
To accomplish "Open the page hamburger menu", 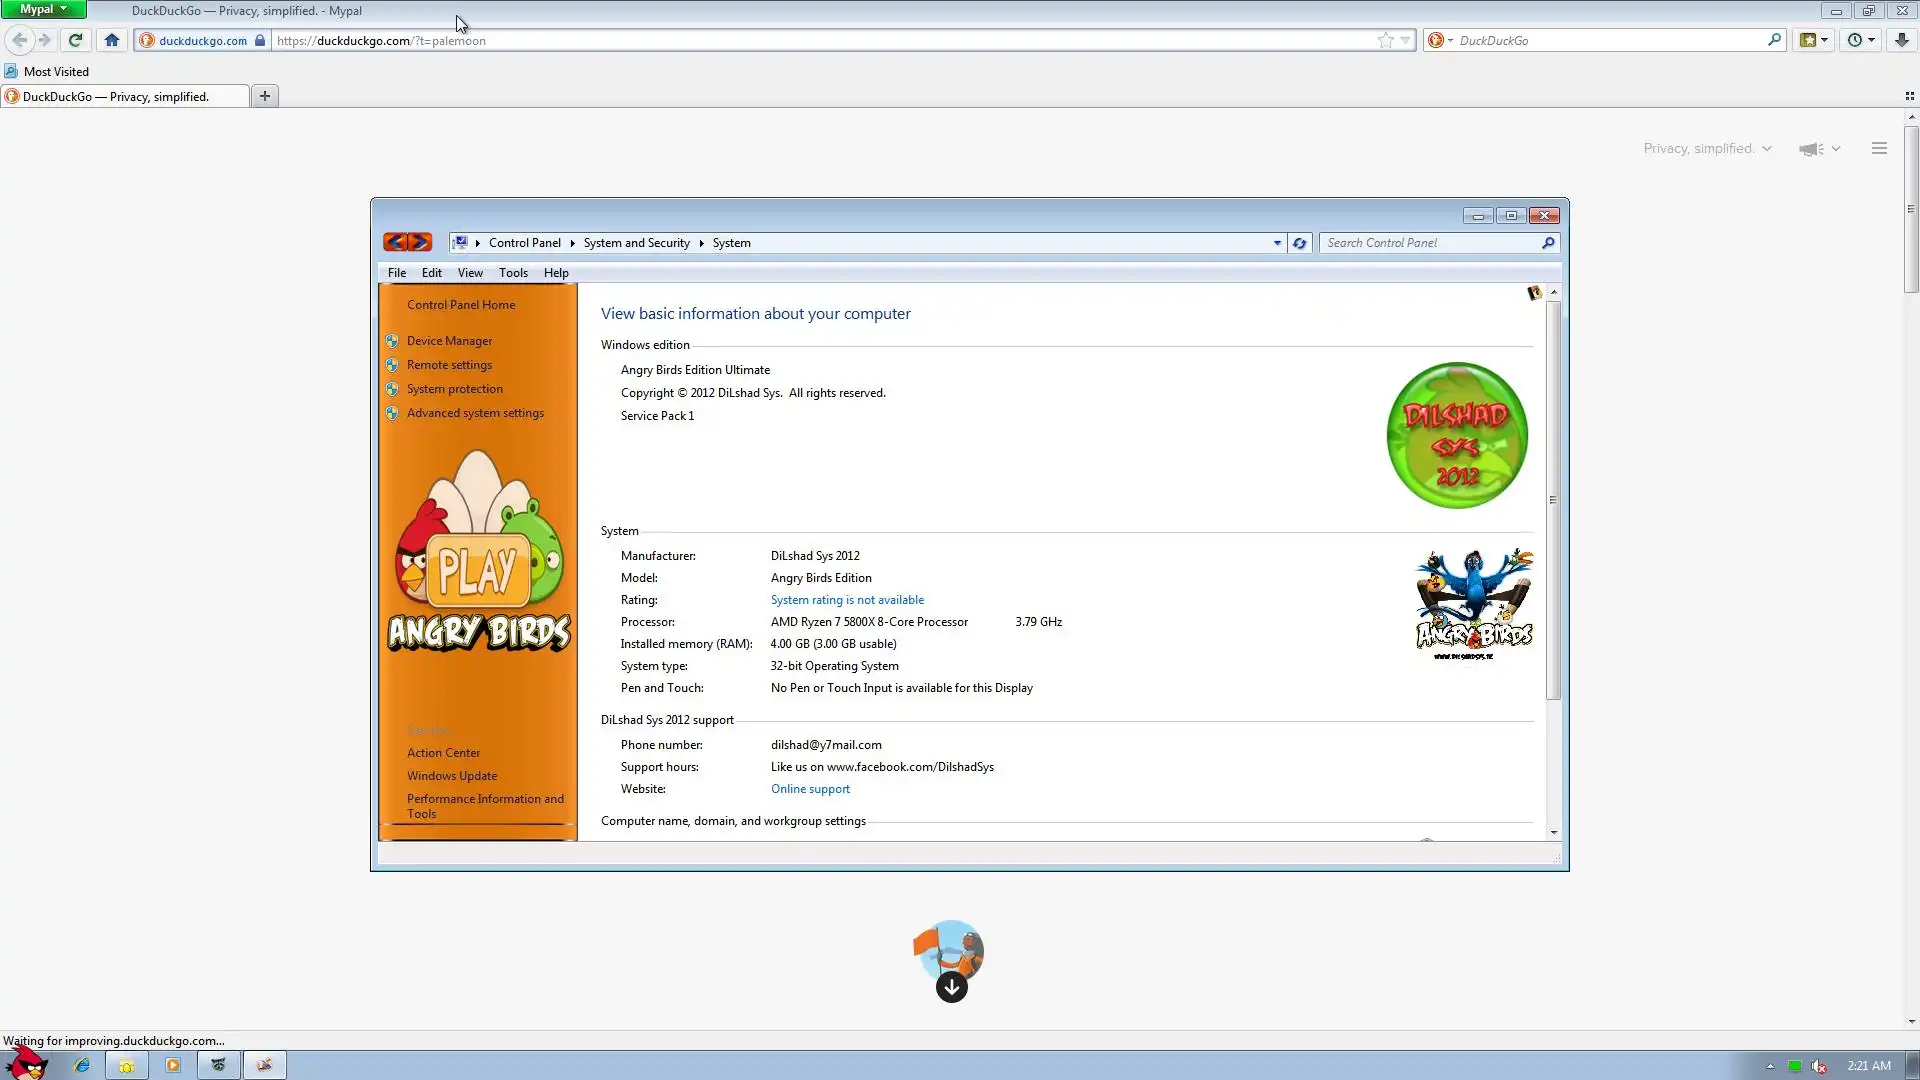I will 1879,148.
